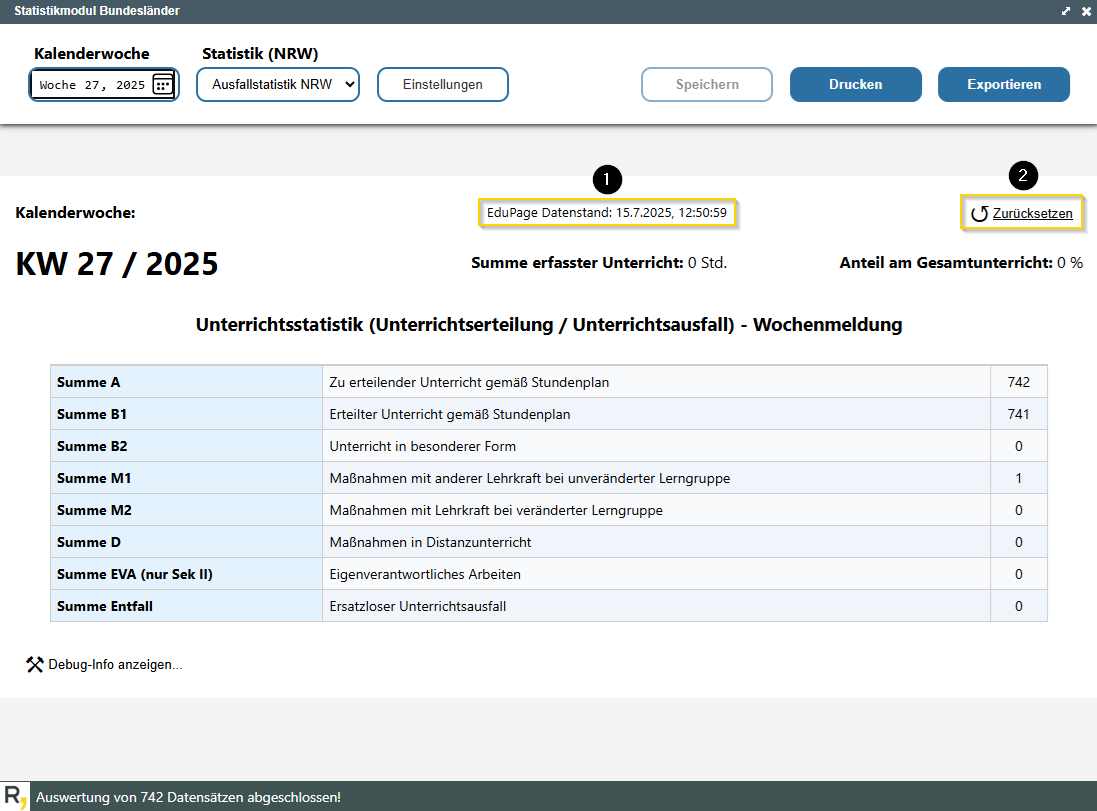Click the Summe D row label
Image resolution: width=1097 pixels, height=811 pixels.
(89, 542)
